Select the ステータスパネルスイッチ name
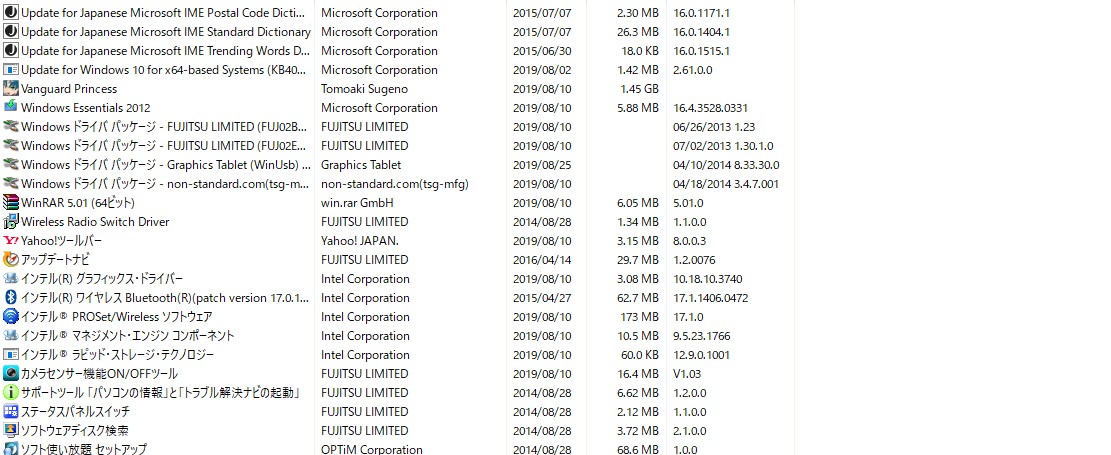 click(75, 412)
